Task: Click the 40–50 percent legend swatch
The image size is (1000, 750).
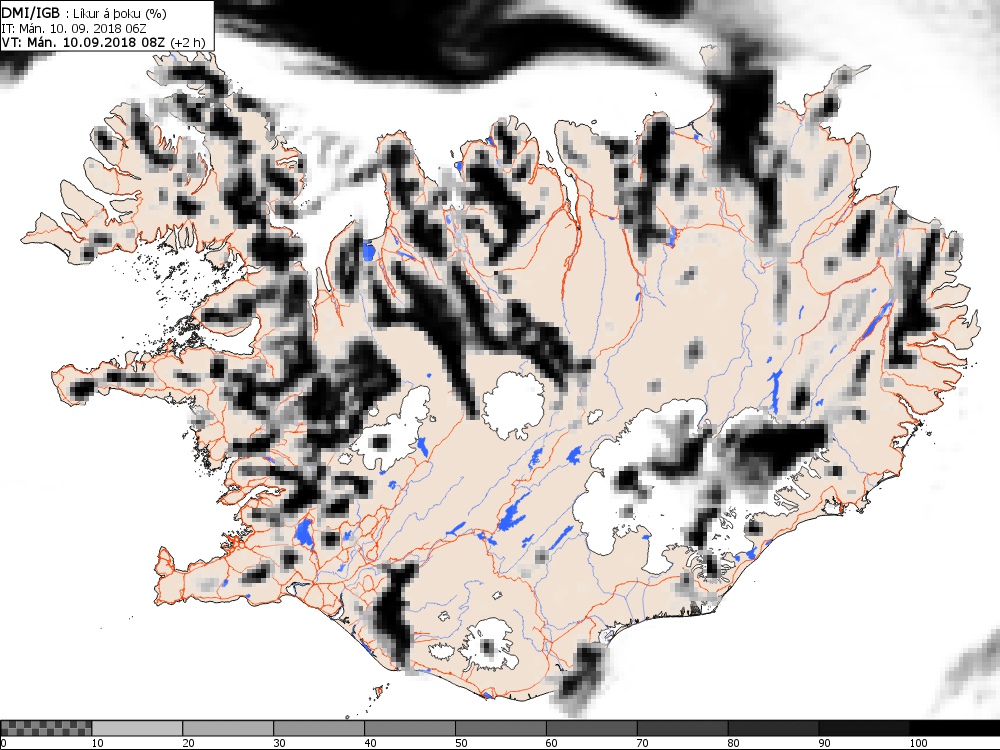Action: 409,728
